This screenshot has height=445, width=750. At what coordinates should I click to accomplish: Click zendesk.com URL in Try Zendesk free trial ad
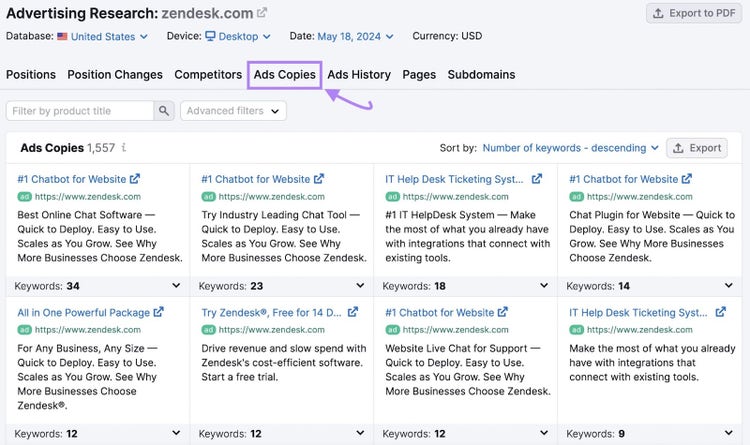[x=272, y=330]
